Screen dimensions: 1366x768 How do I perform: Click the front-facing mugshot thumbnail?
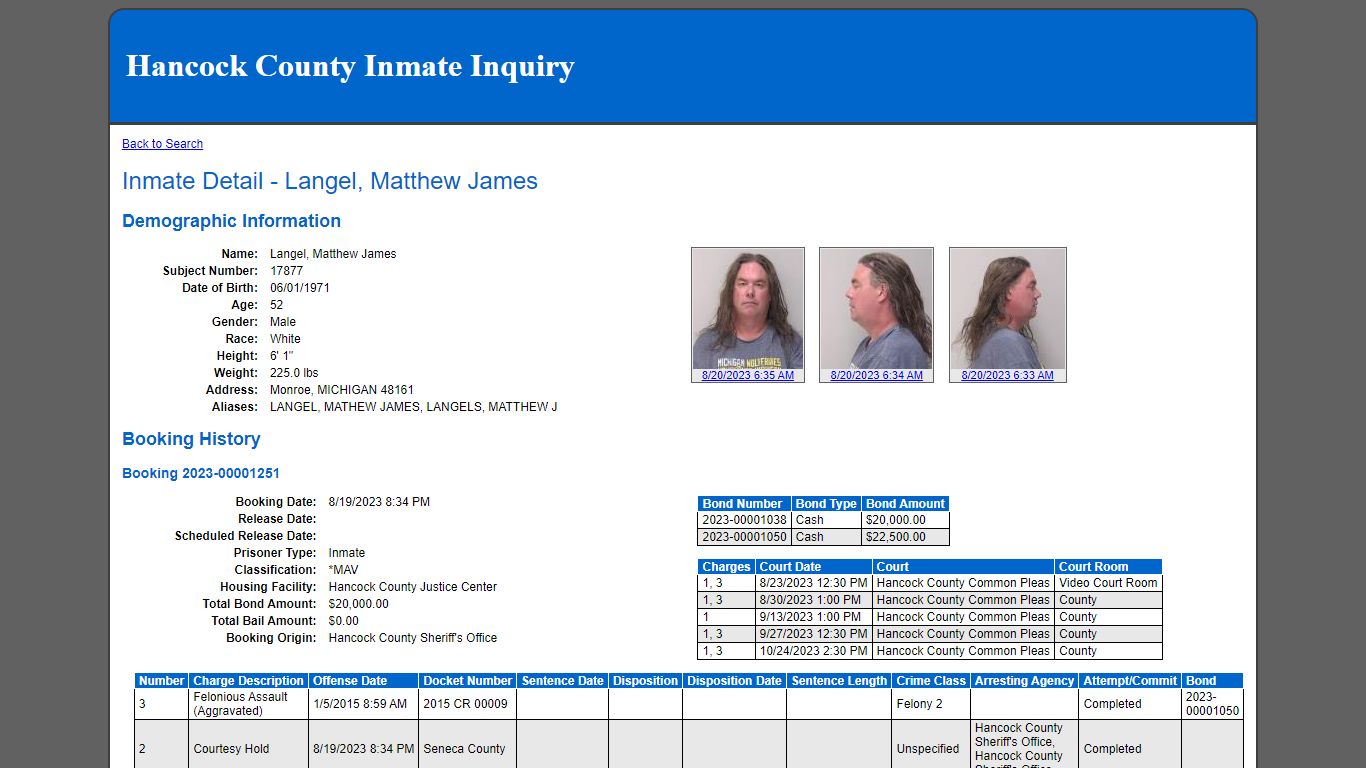[x=748, y=309]
